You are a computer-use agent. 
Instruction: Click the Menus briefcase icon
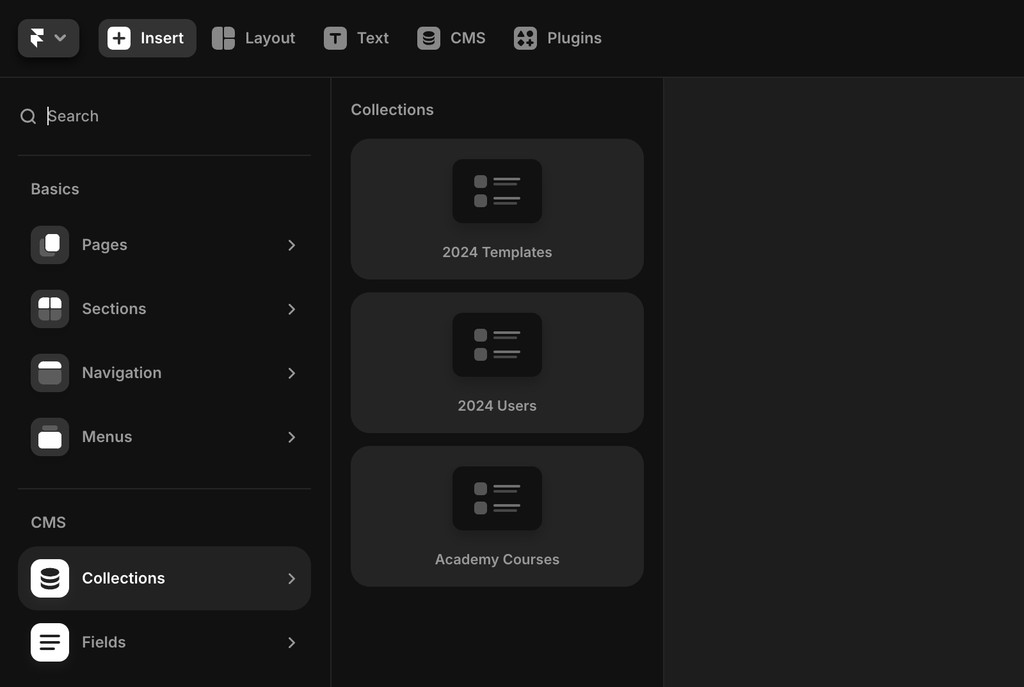click(x=49, y=437)
